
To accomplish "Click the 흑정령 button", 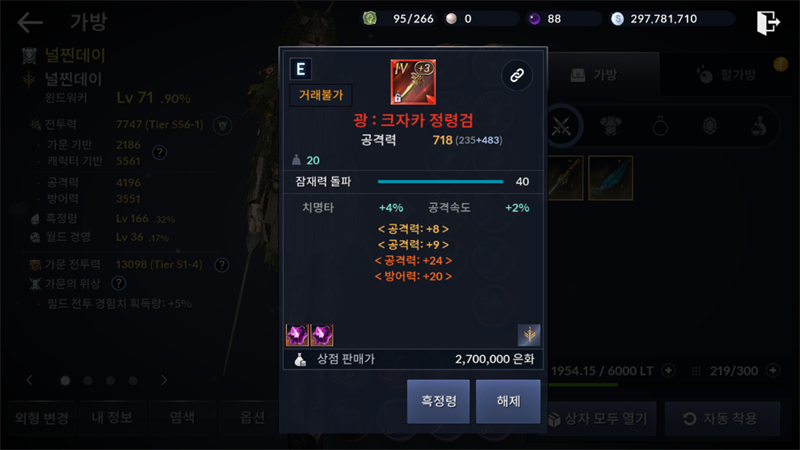I will pos(438,402).
